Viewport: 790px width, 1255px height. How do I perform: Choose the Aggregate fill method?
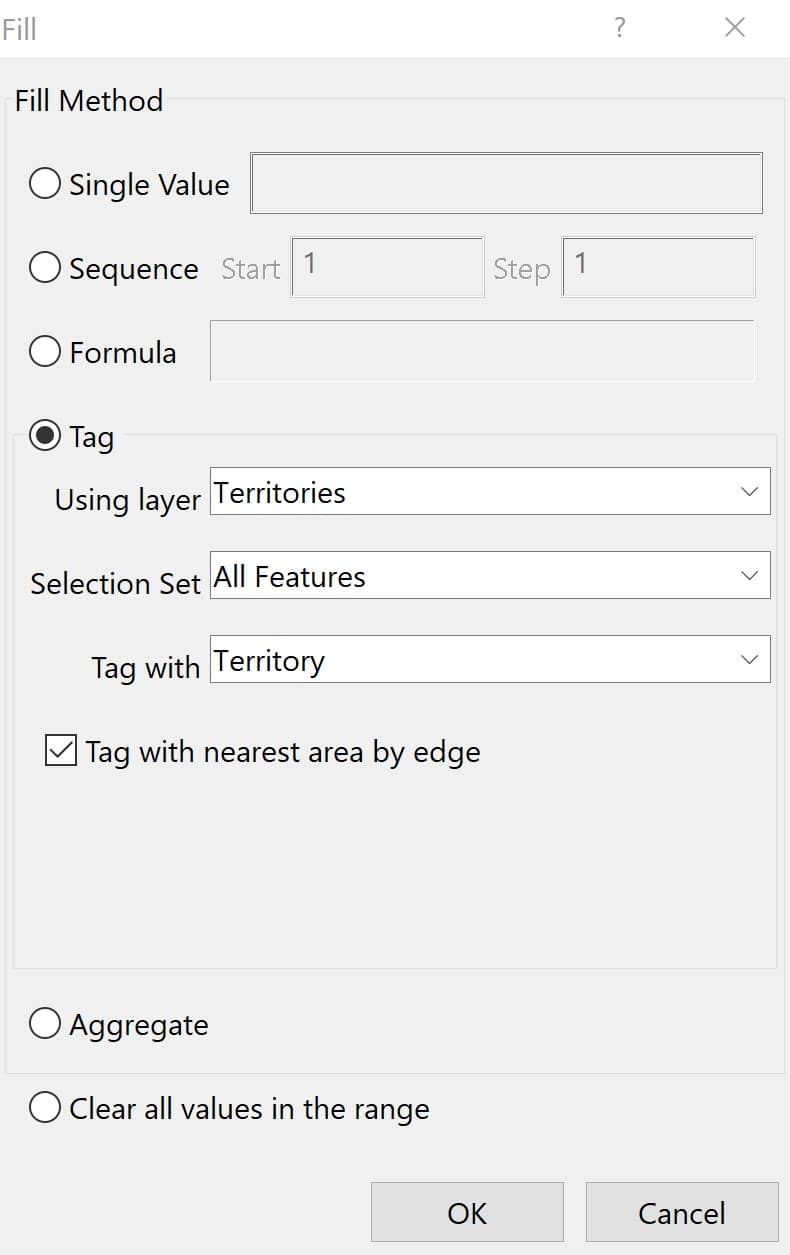coord(45,1024)
